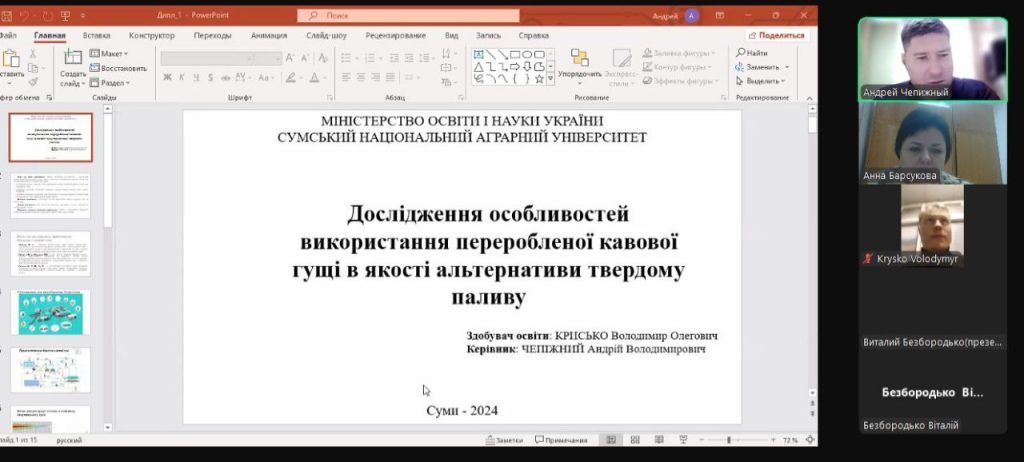Viewport: 1024px width, 462px height.
Task: Toggle Заметки notes pane
Action: point(504,440)
